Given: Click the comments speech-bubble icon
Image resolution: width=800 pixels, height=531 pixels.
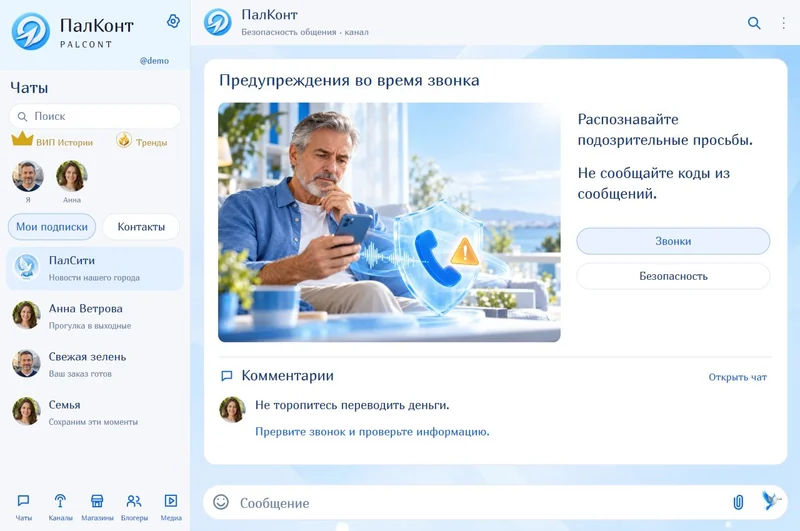Looking at the screenshot, I should 227,376.
